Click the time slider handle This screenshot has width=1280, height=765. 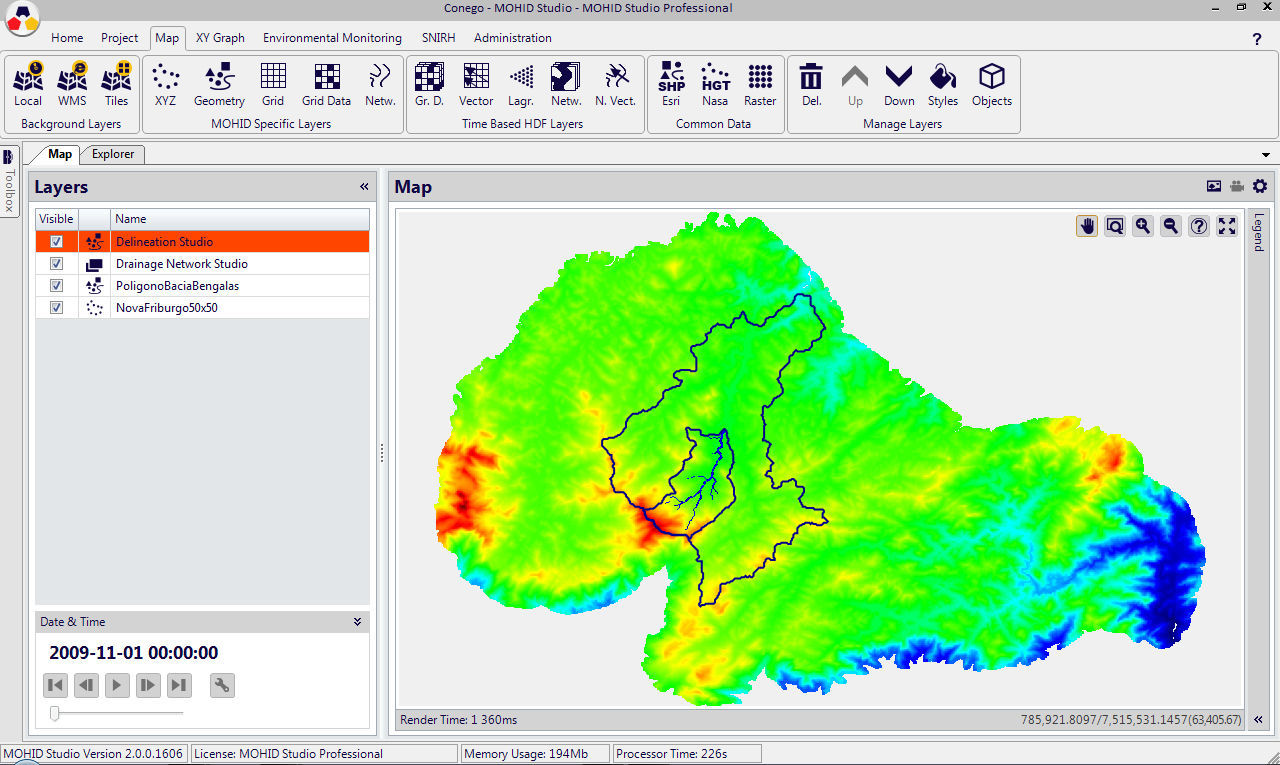pyautogui.click(x=55, y=713)
